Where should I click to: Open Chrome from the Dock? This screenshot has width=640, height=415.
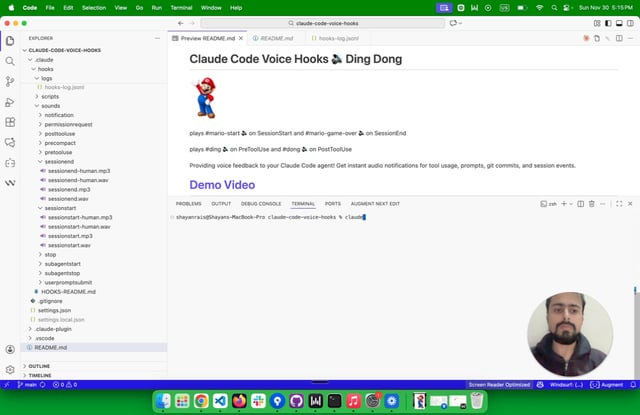tap(201, 401)
